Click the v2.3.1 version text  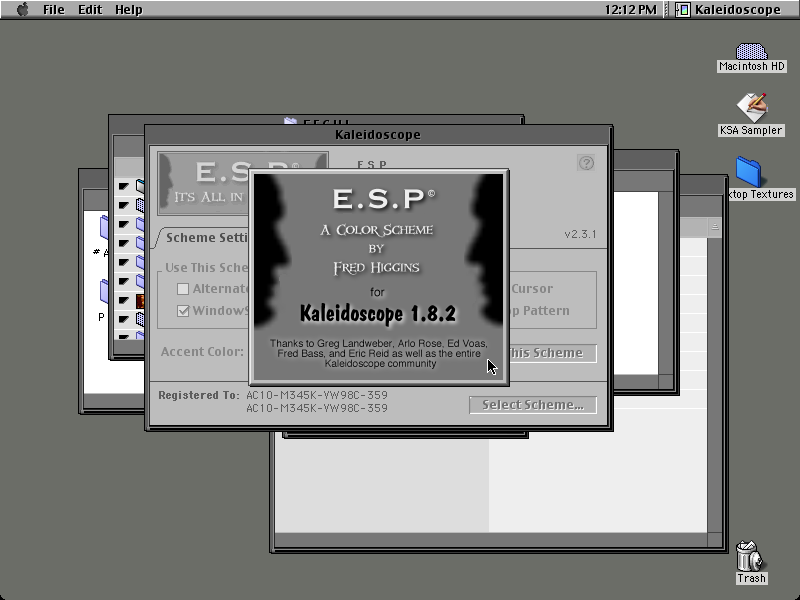[x=581, y=234]
